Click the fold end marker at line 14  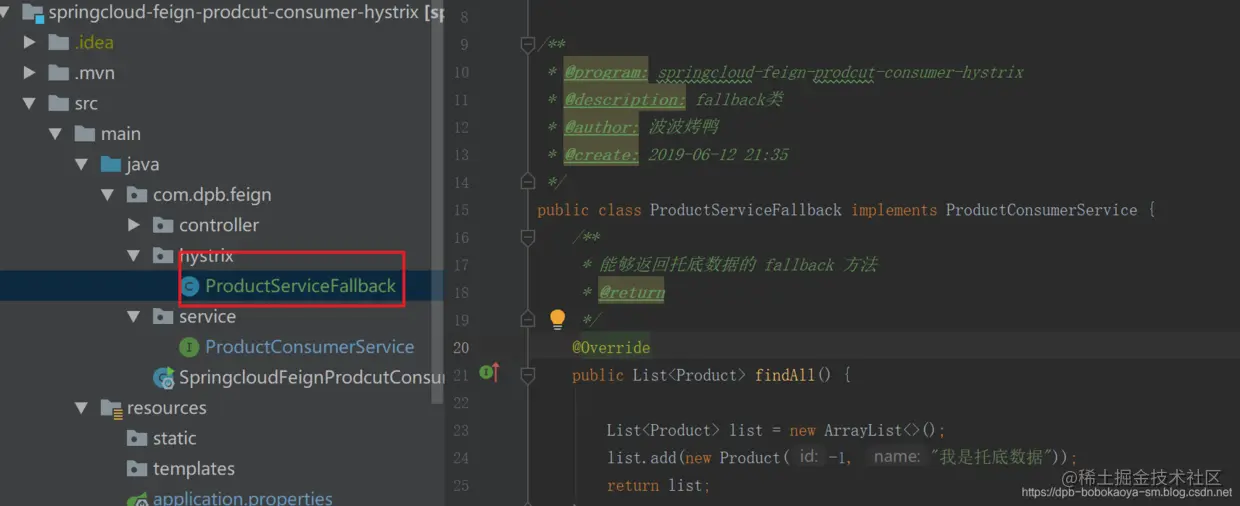pos(528,182)
